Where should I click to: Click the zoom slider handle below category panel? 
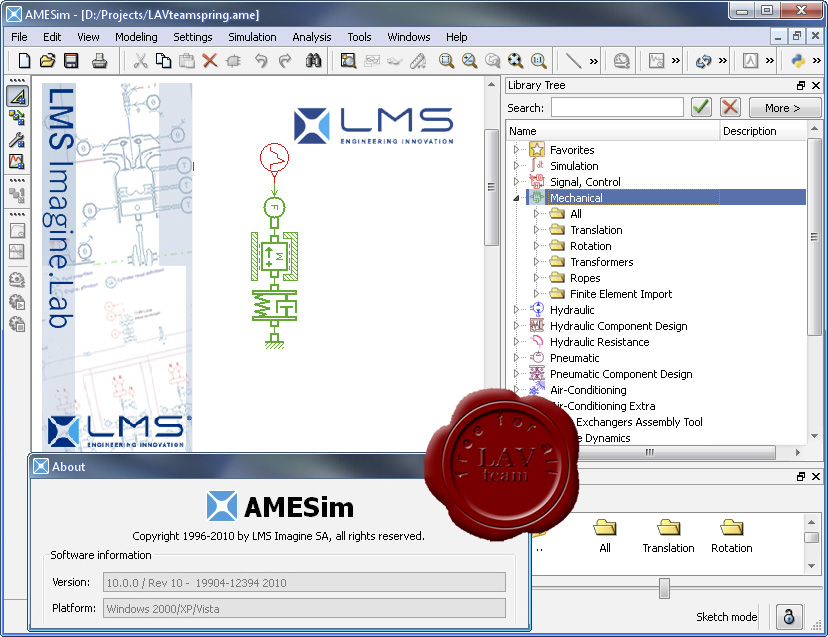664,588
